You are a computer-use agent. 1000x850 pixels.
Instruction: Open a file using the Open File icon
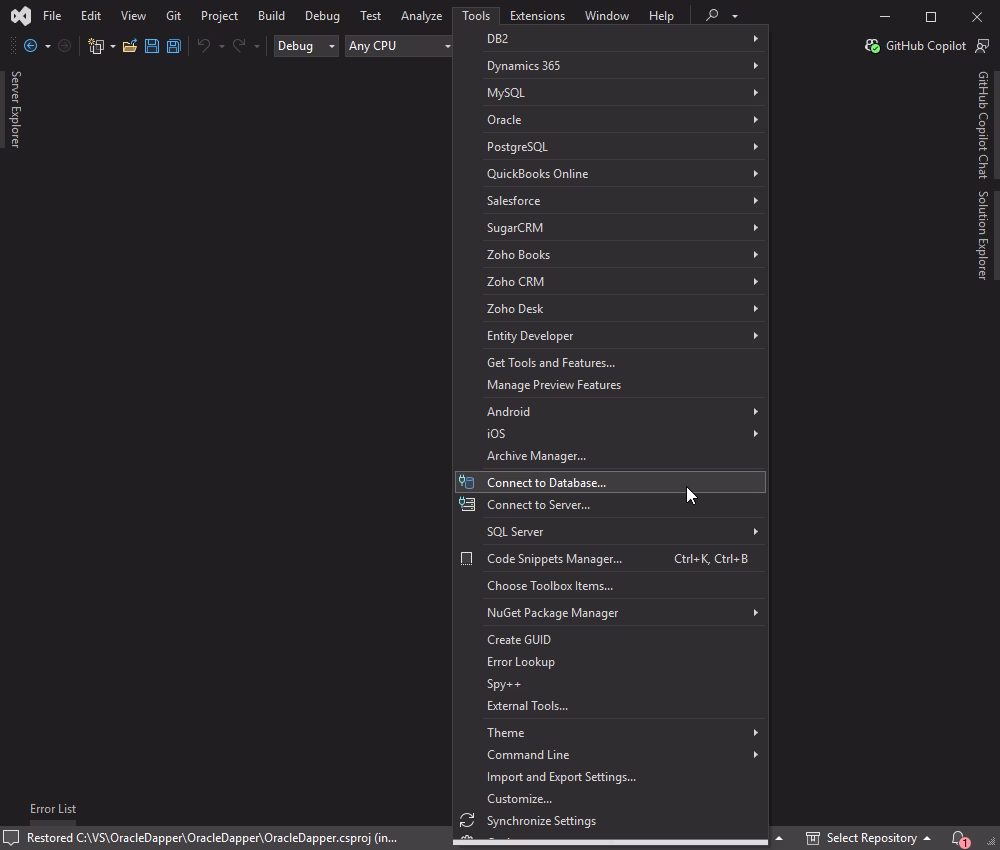129,46
